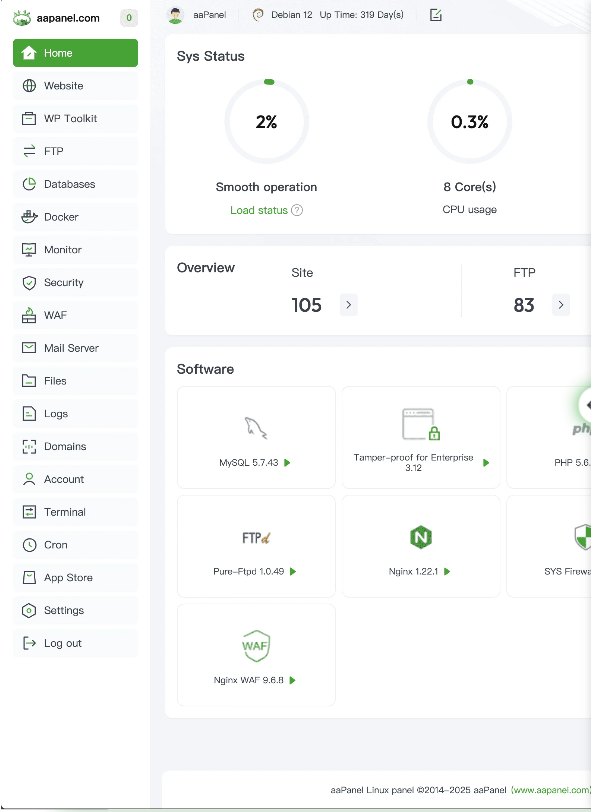Start MySQL 5.7.43 with play arrow
The image size is (591, 812).
pos(287,462)
